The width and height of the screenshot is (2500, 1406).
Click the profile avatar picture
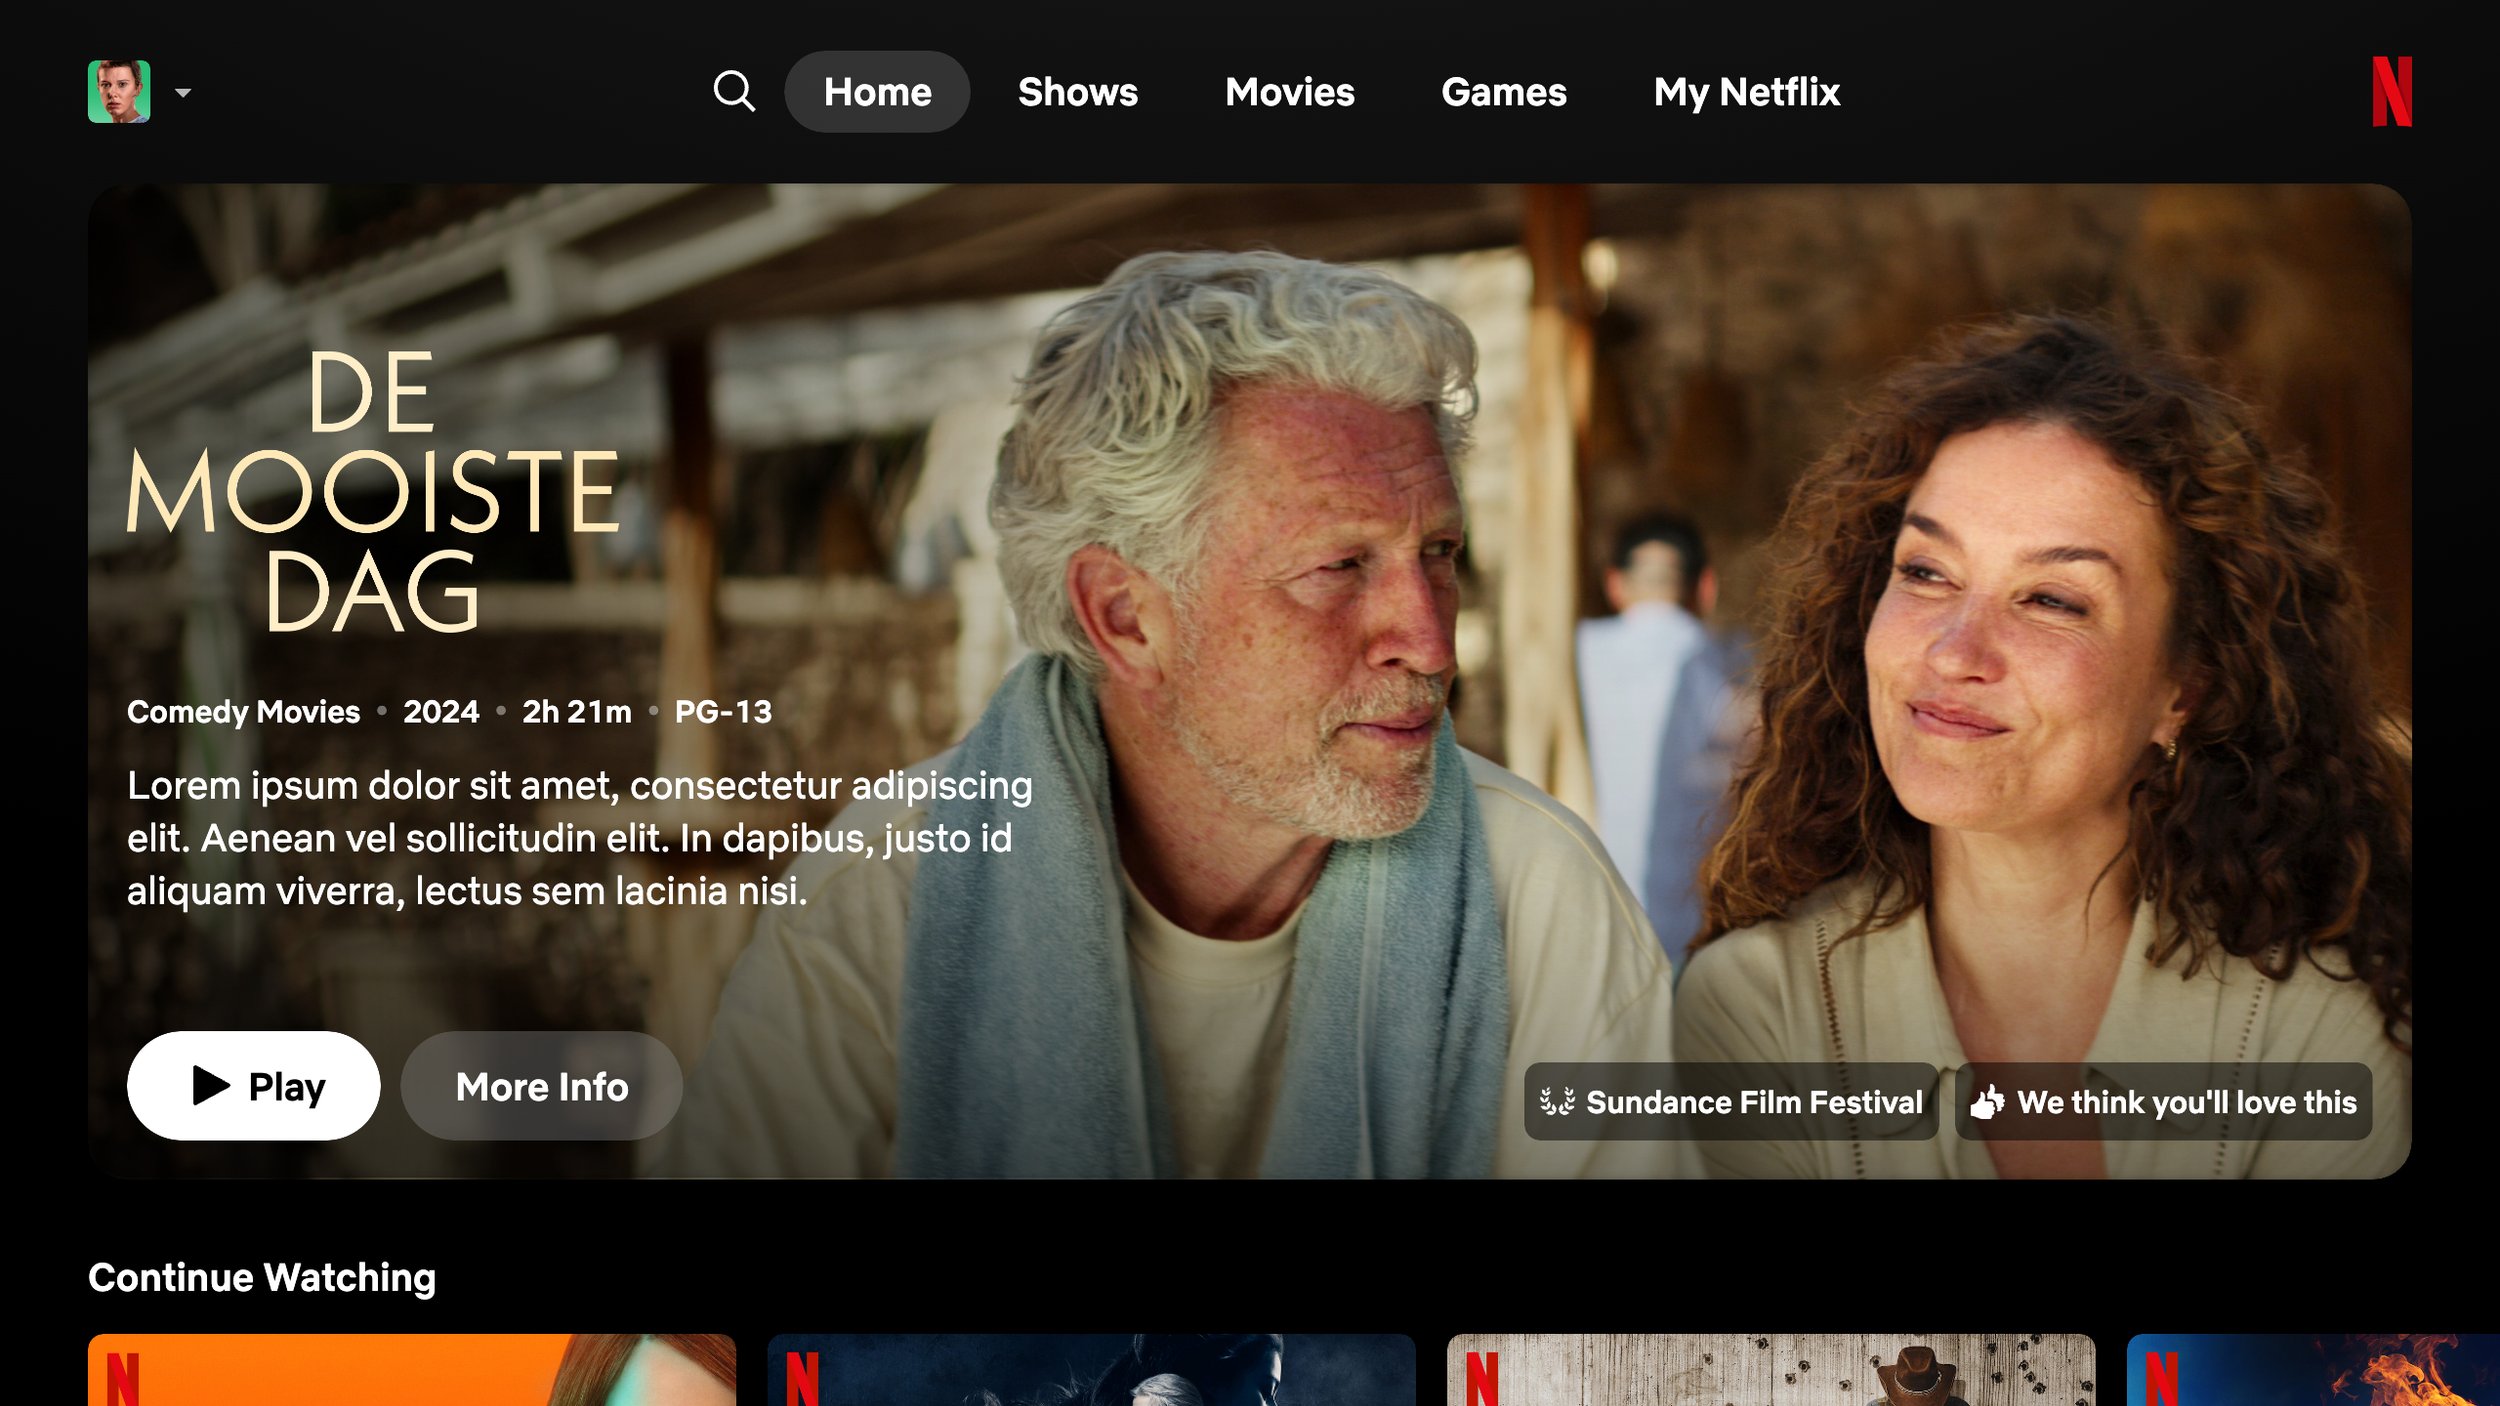119,91
